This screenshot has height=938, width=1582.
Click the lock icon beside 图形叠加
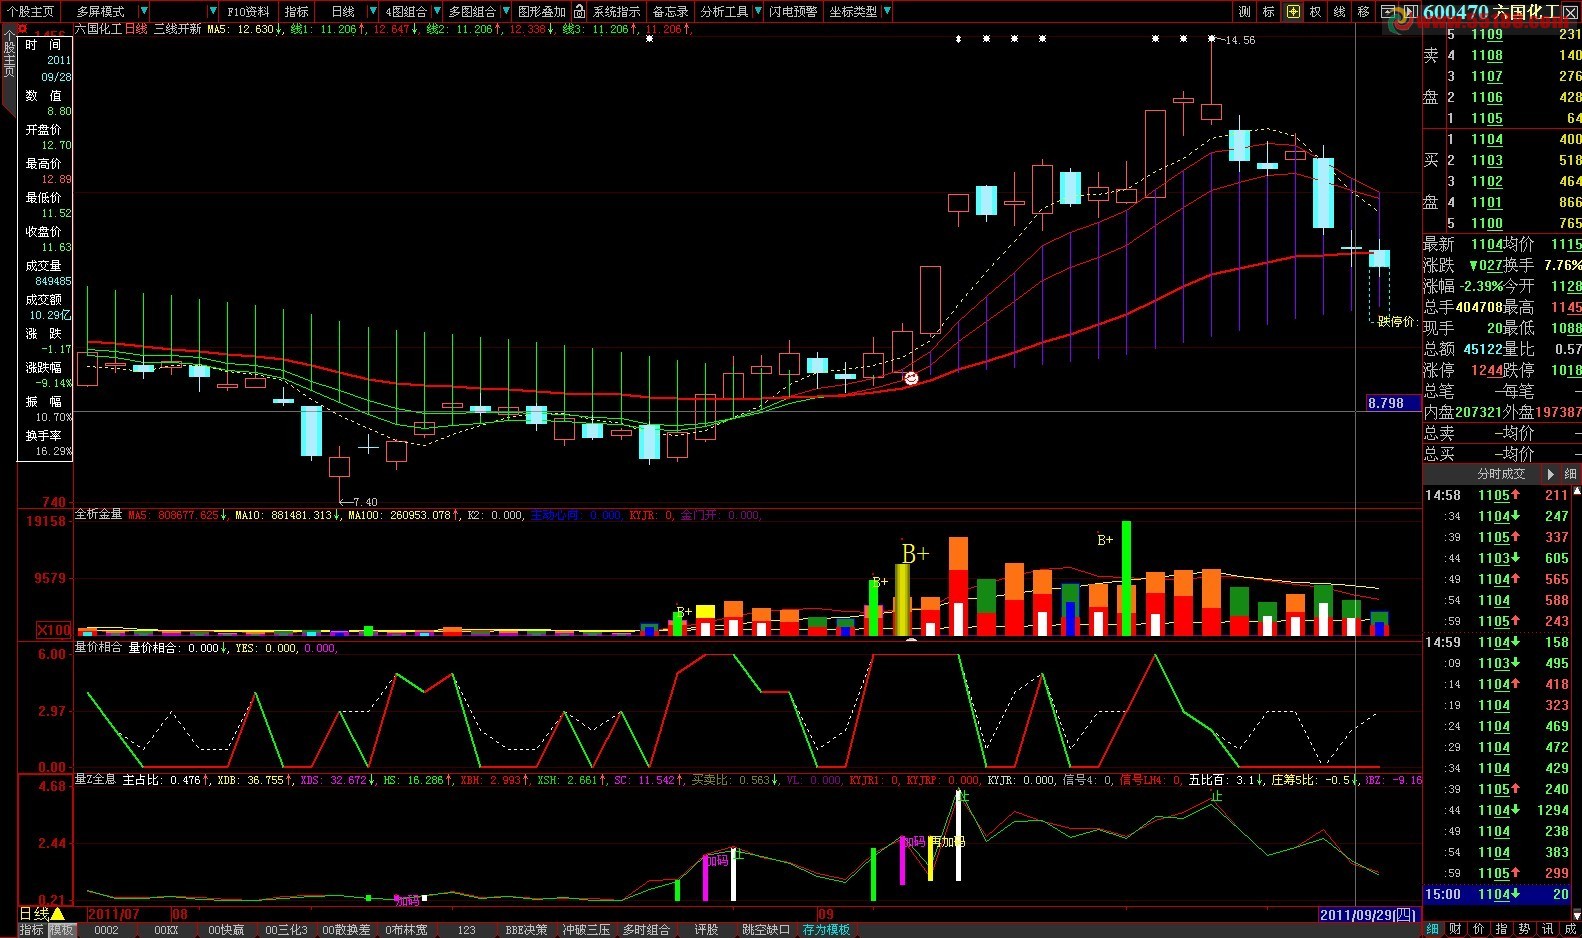click(579, 12)
